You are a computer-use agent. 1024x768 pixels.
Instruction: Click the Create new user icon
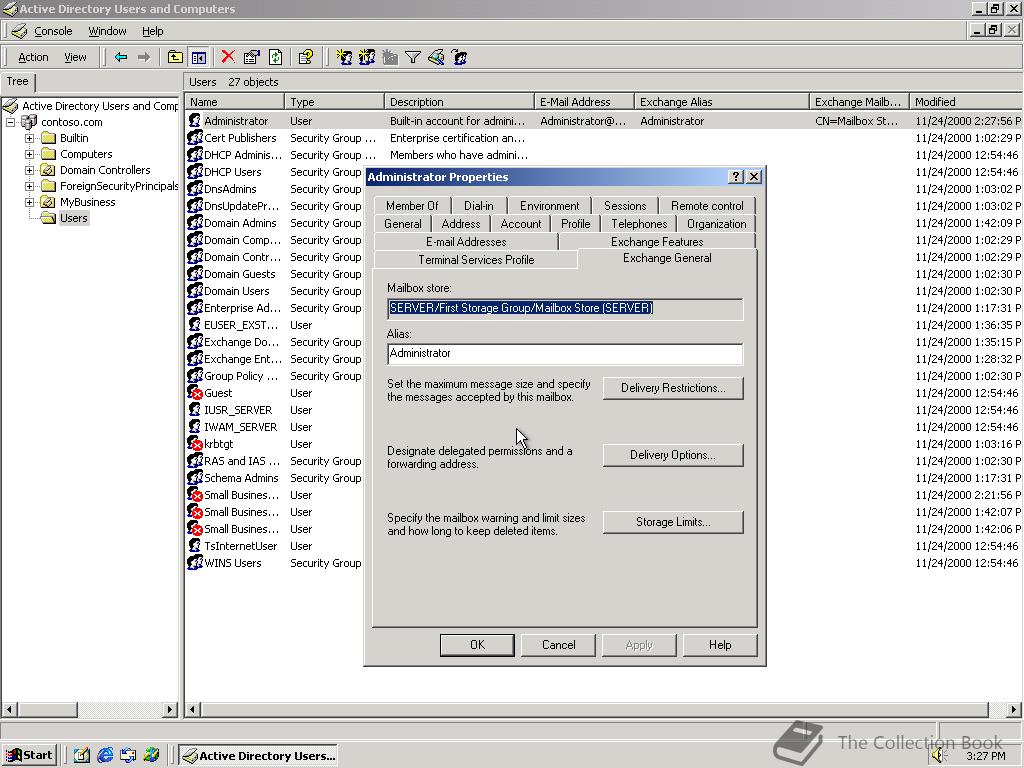tap(344, 57)
